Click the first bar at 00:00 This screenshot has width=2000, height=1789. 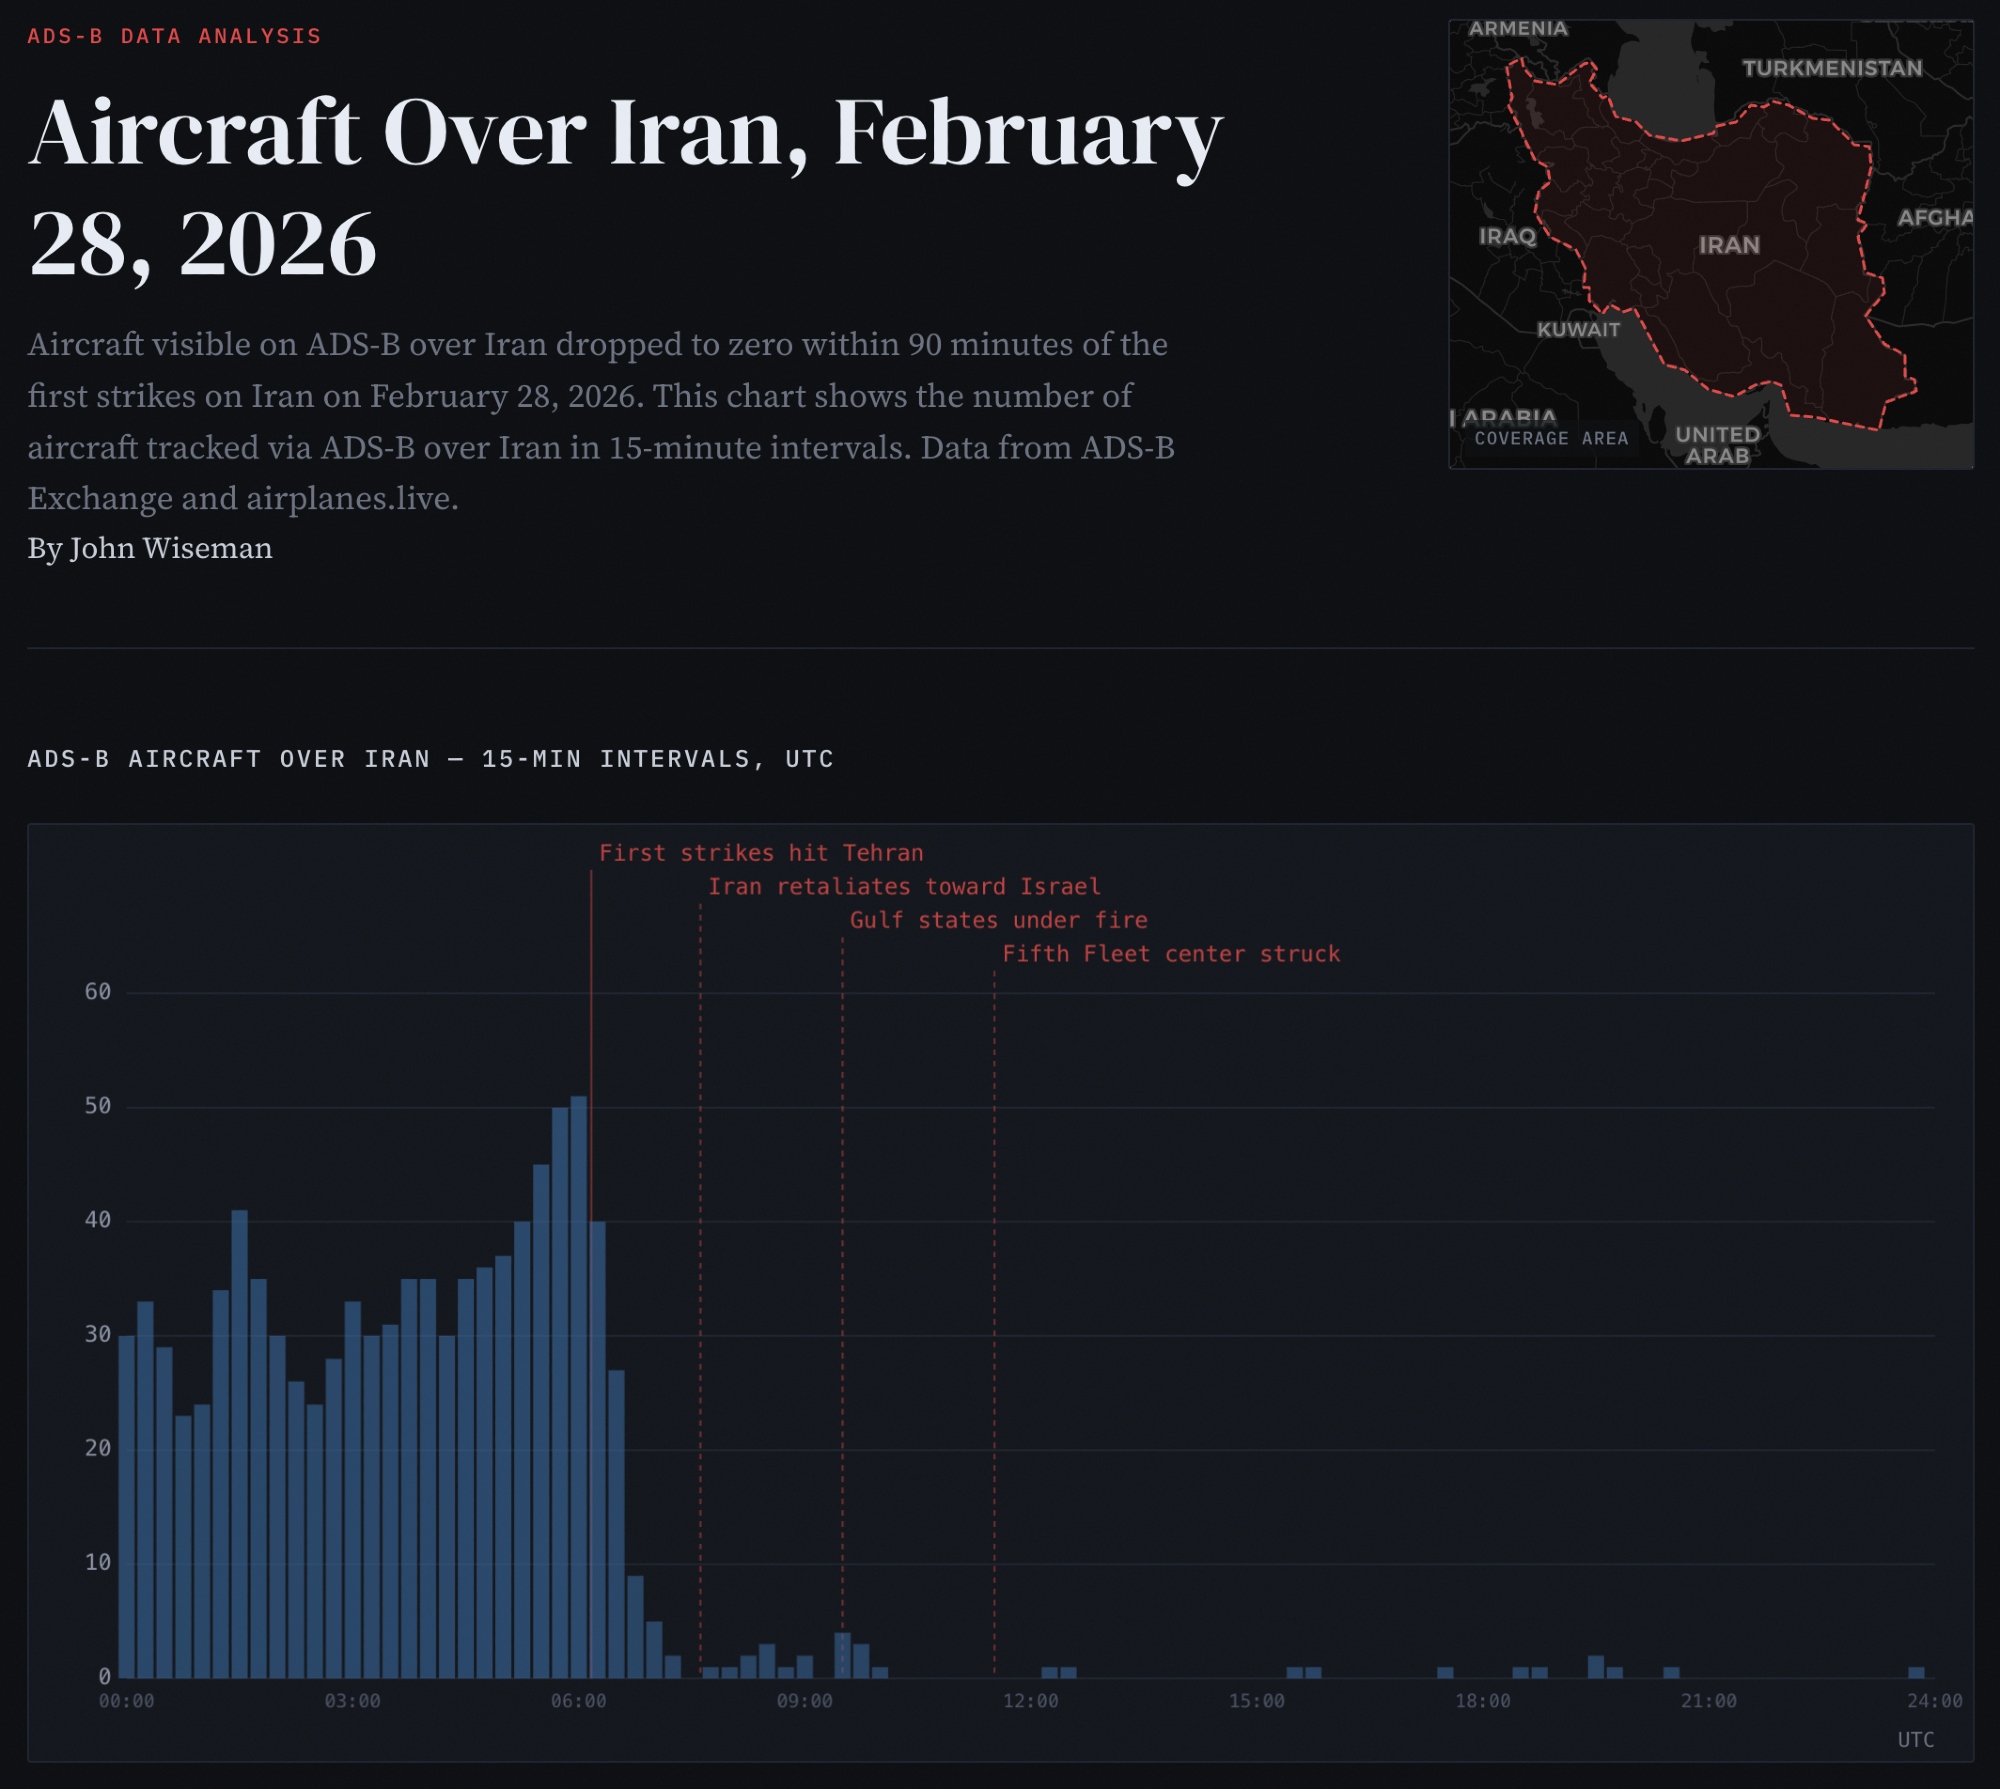(126, 1505)
